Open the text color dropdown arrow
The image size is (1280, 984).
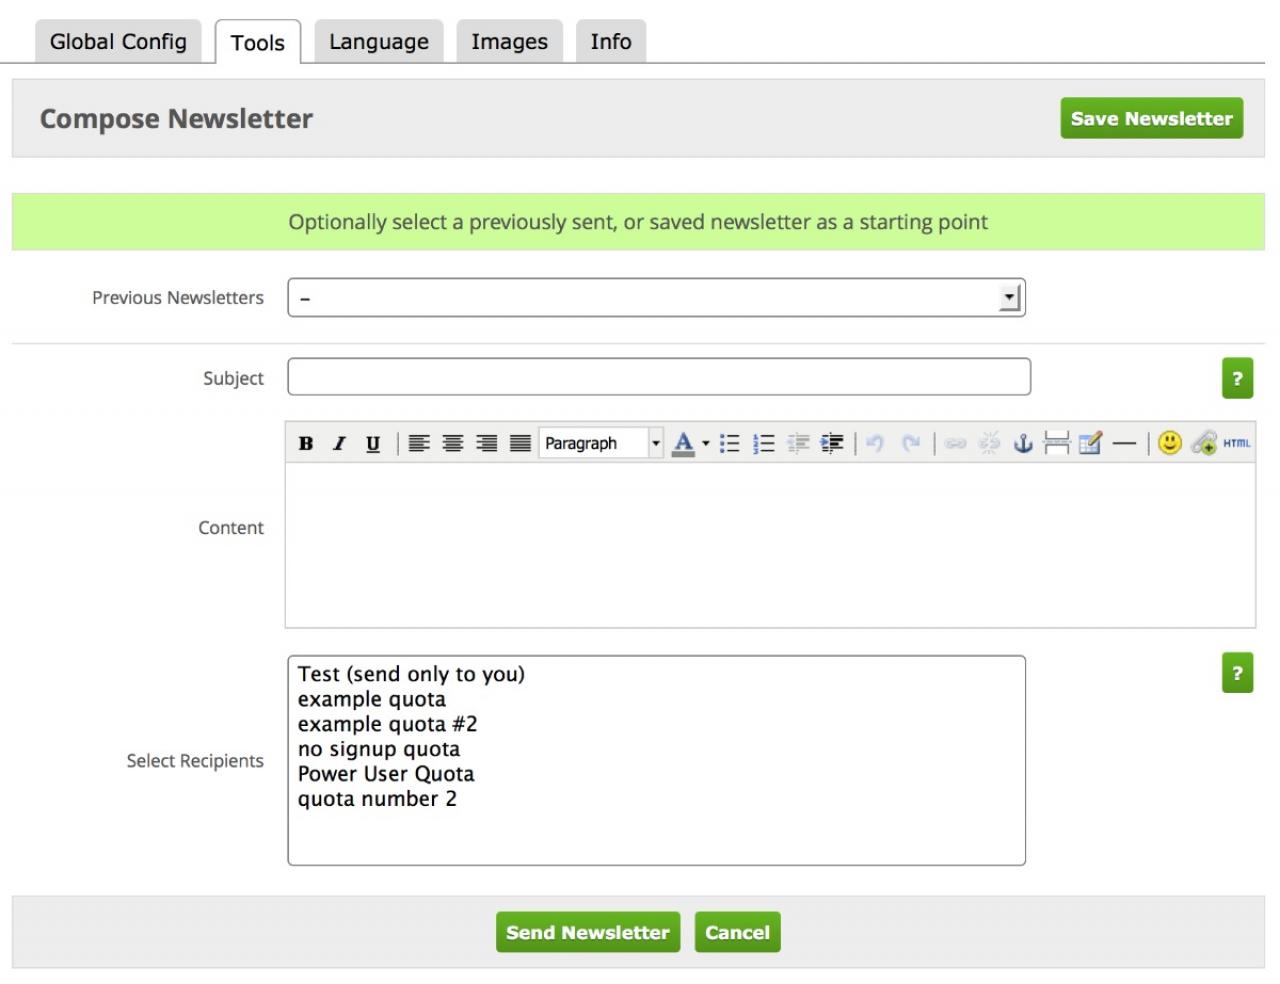706,443
